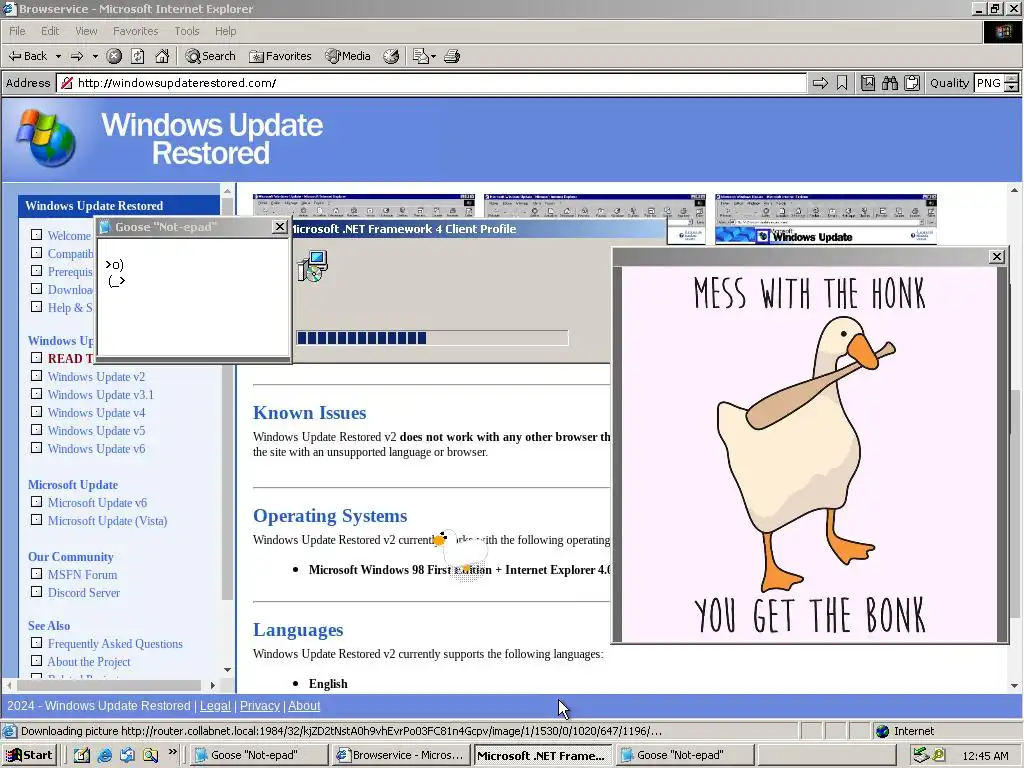
Task: Click the Legal footer link
Action: [x=215, y=706]
